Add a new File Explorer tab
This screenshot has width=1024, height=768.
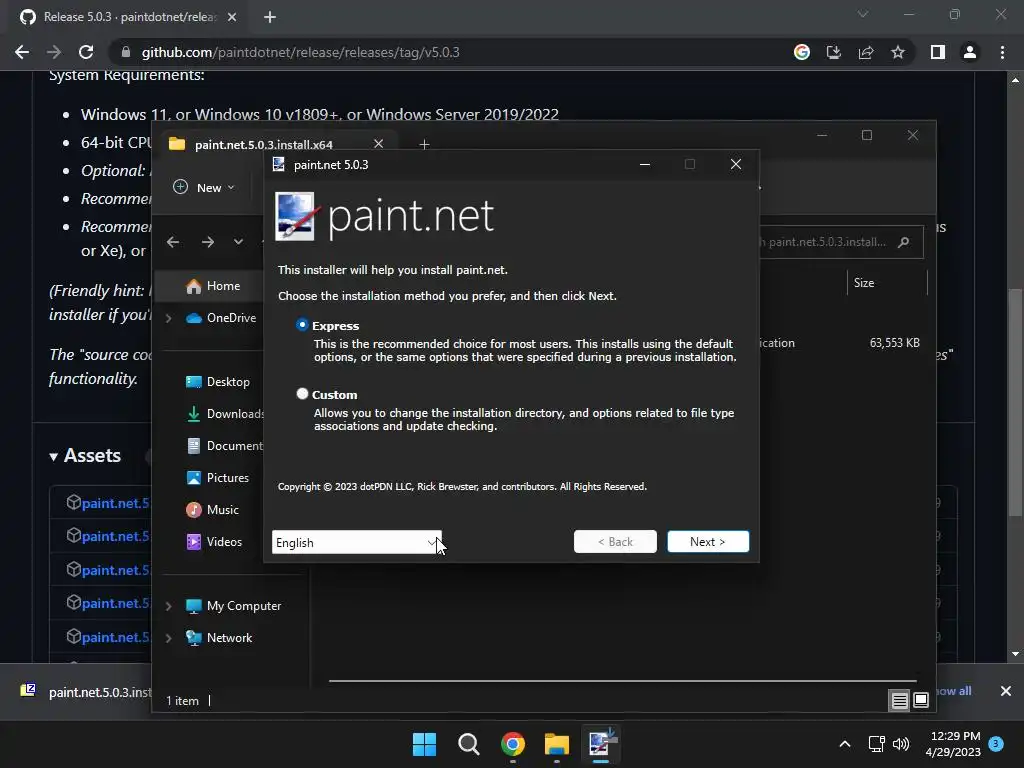(424, 144)
